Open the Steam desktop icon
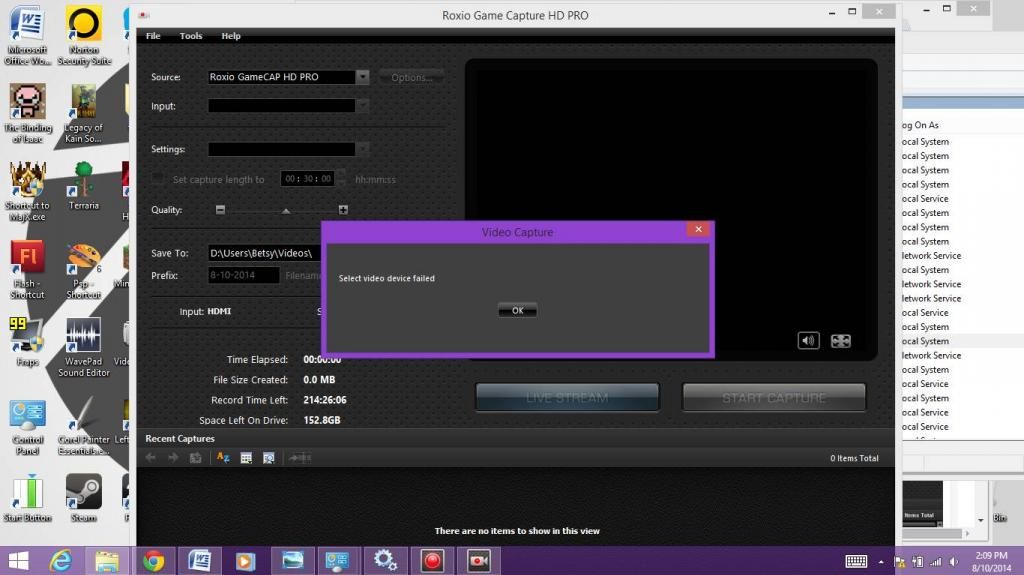The height and width of the screenshot is (575, 1024). (x=84, y=498)
